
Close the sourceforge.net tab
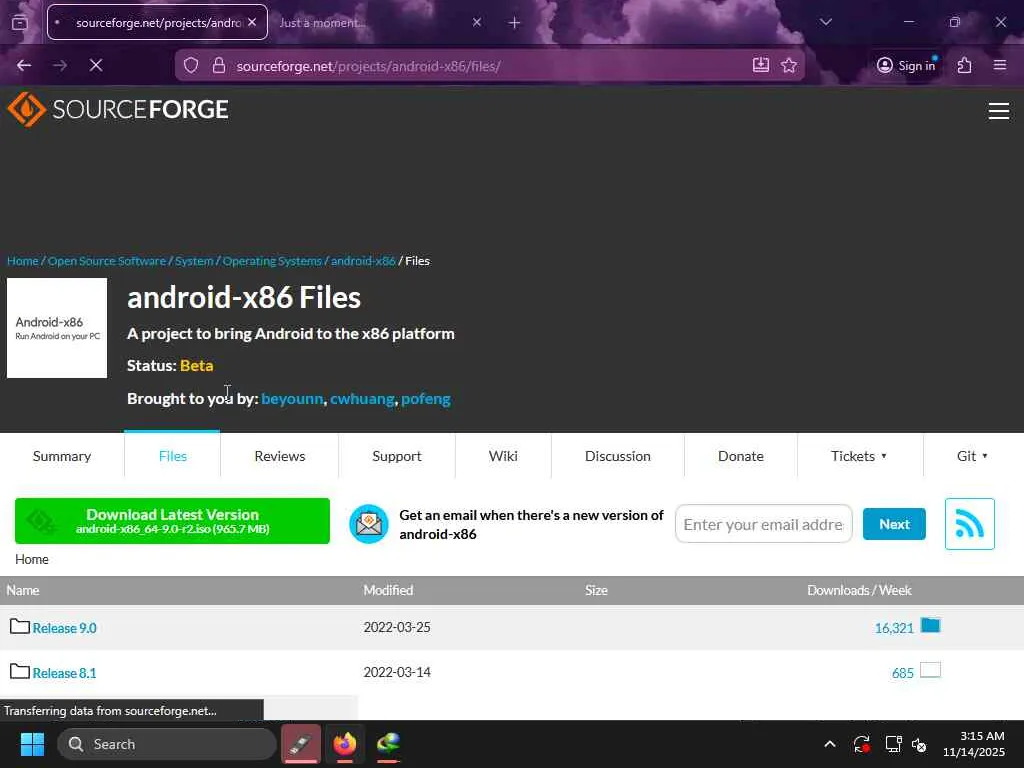[252, 22]
